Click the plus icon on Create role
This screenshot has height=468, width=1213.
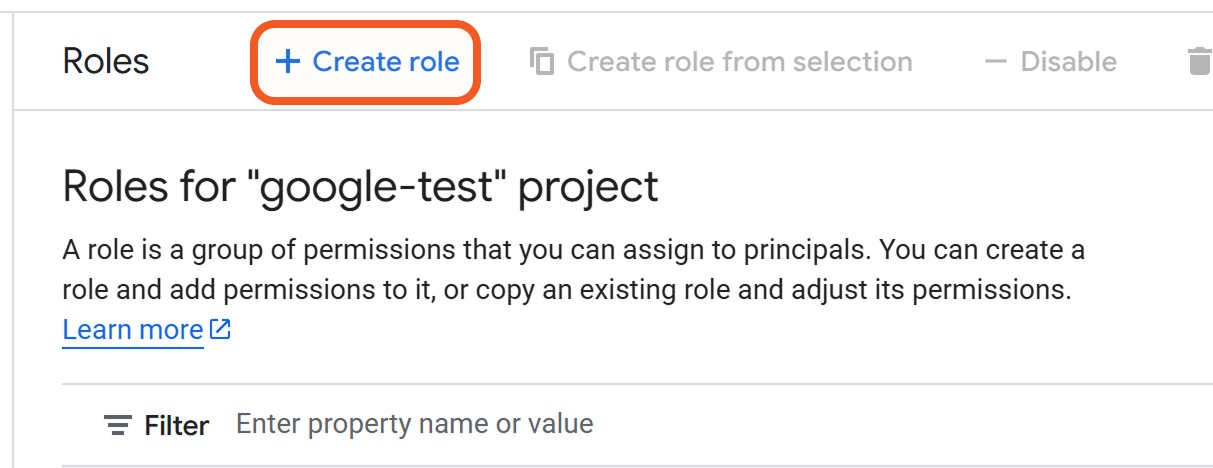tap(287, 62)
